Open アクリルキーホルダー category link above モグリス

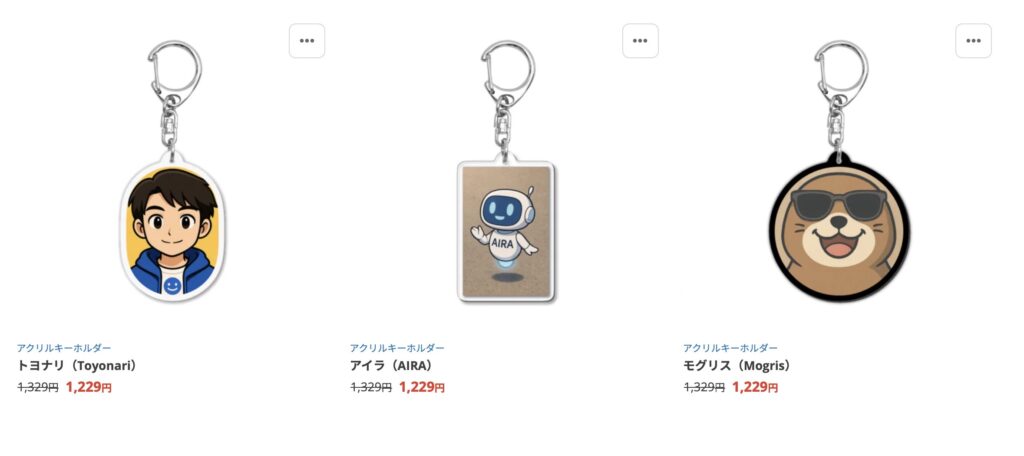pos(730,348)
